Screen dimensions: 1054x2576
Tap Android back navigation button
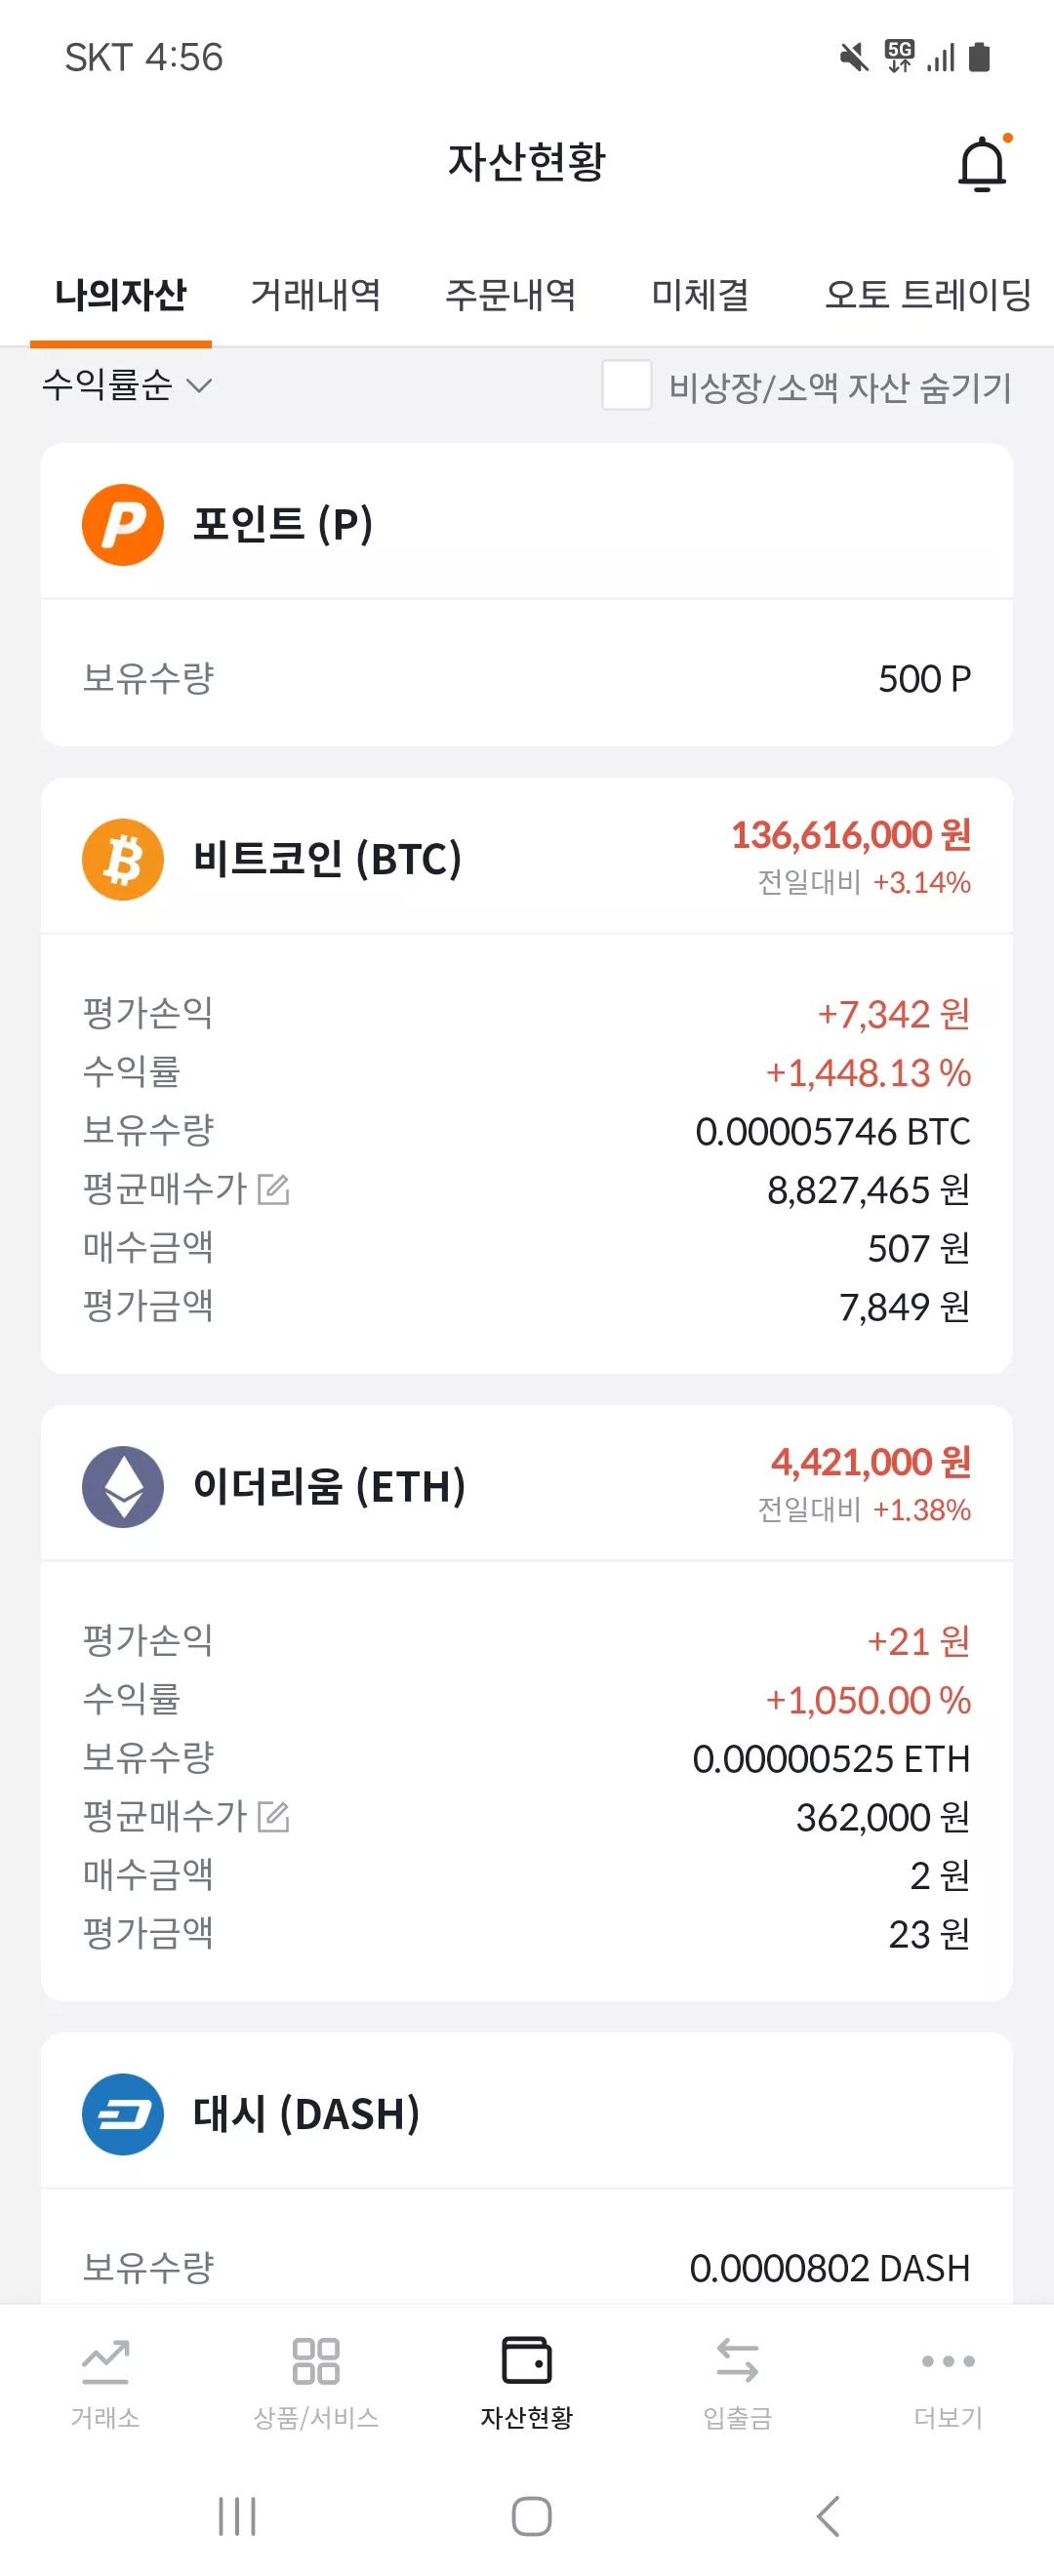point(828,2515)
